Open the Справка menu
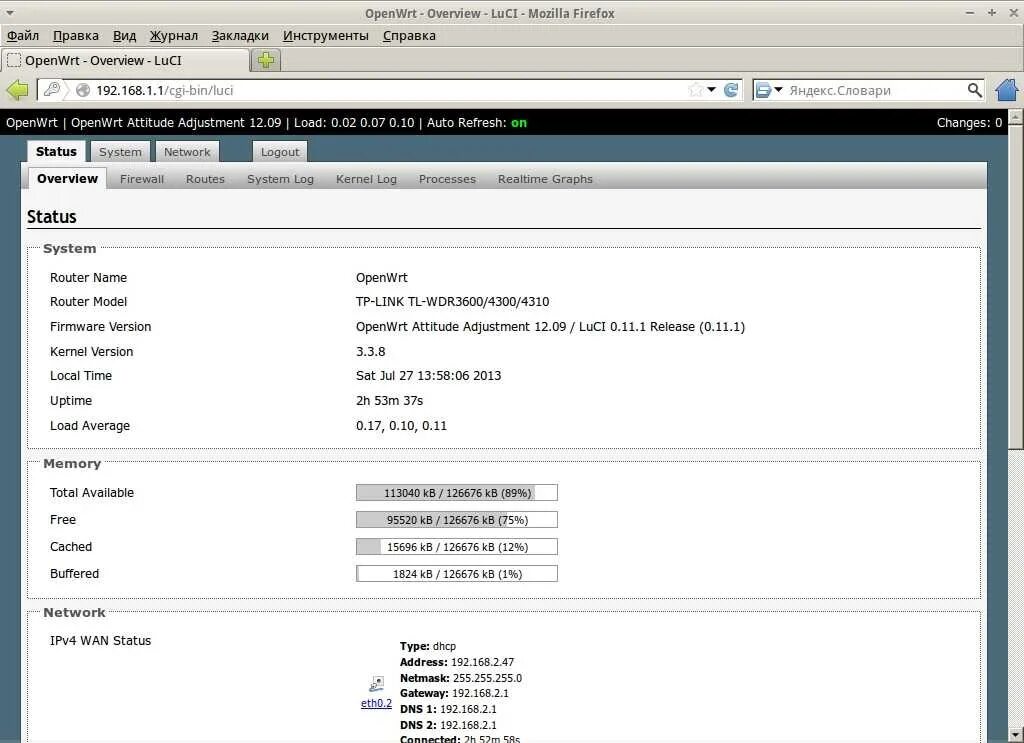The image size is (1024, 743). [x=409, y=36]
